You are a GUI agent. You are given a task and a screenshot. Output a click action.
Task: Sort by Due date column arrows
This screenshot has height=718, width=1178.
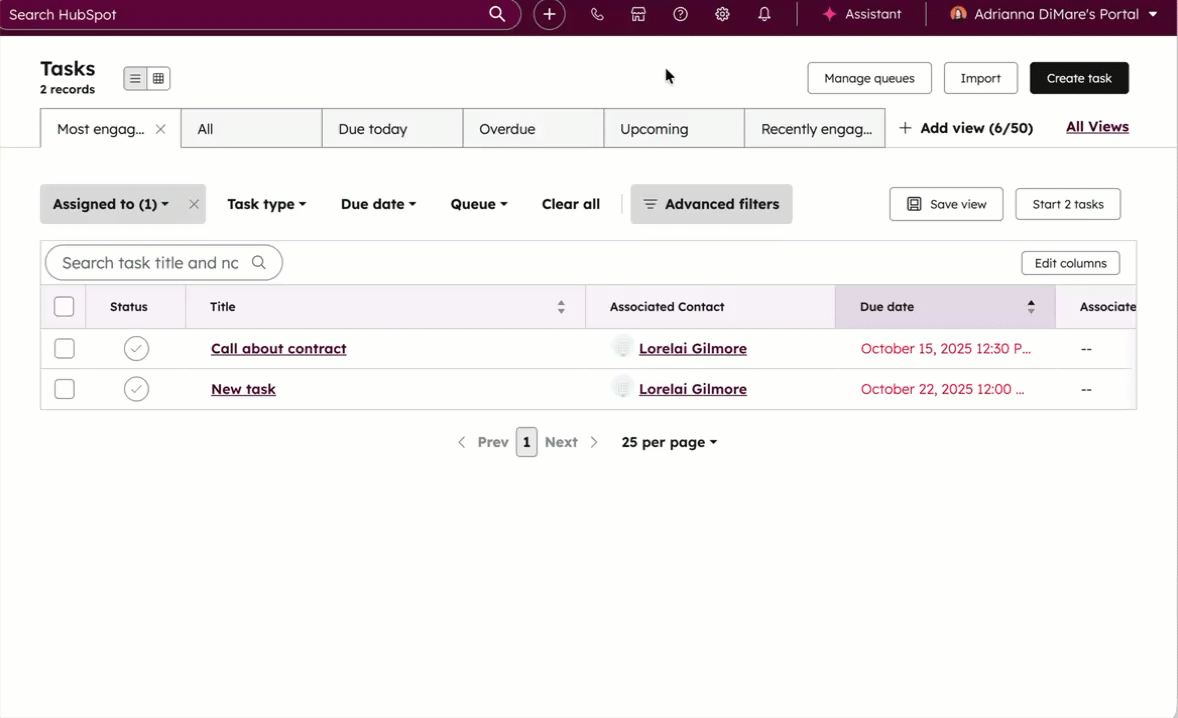click(1031, 306)
